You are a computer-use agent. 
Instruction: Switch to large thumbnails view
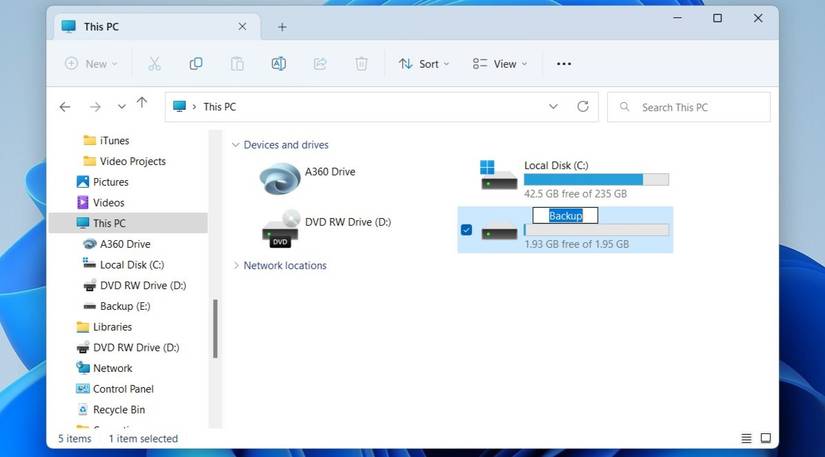point(766,438)
